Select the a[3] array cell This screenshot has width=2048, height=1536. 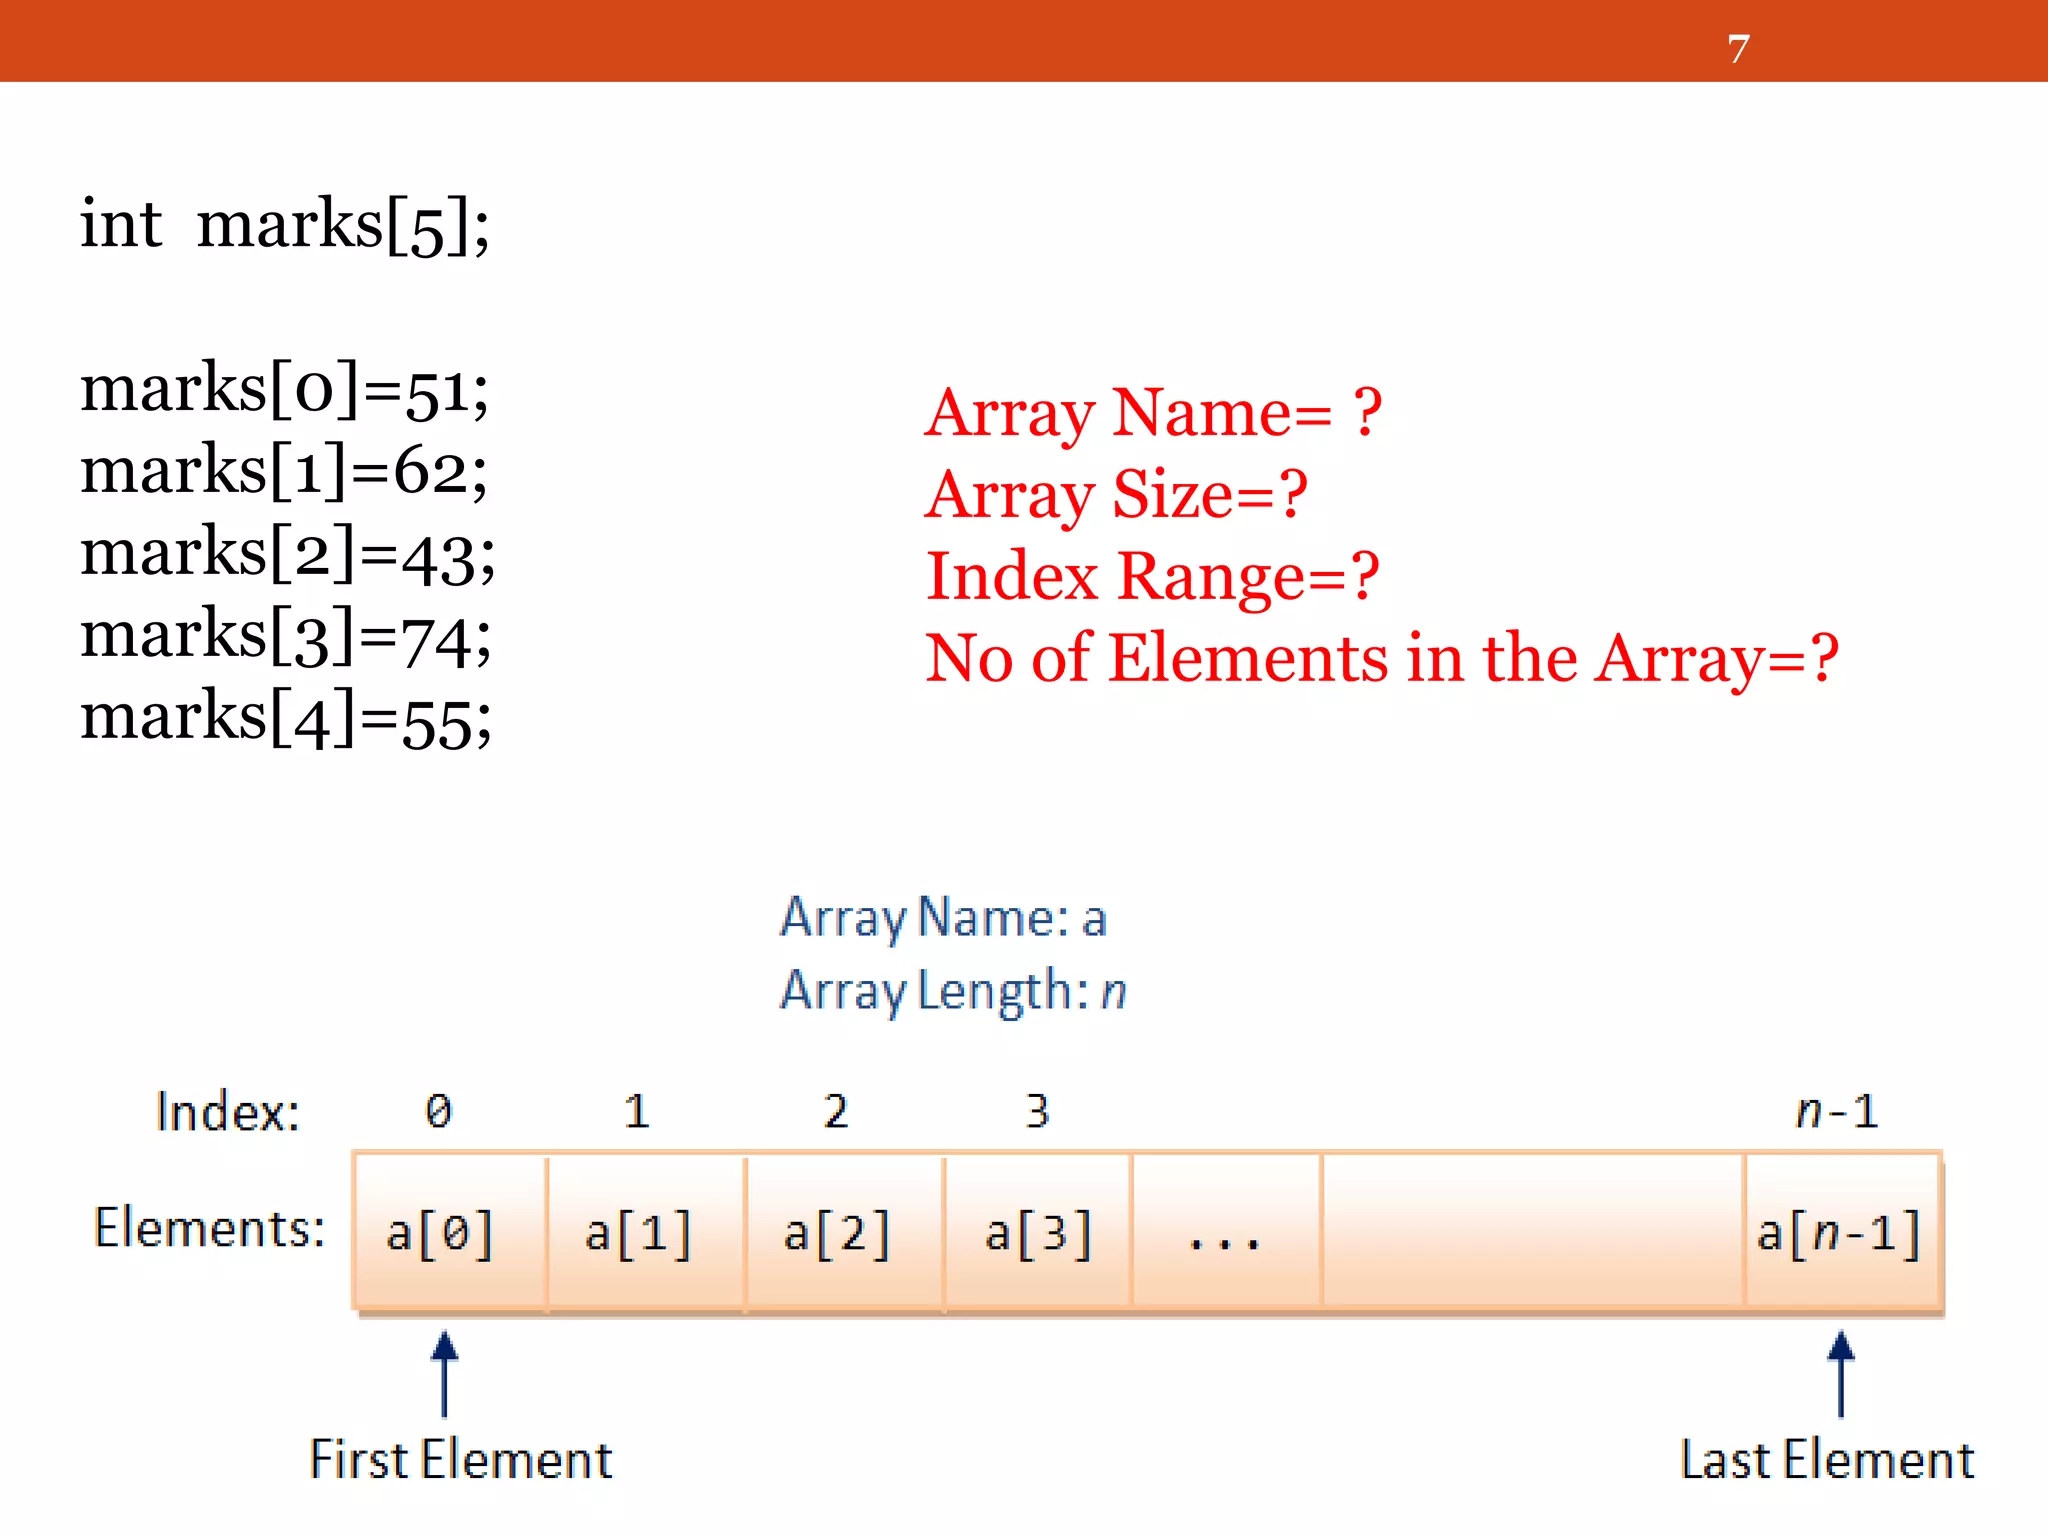pos(1038,1231)
